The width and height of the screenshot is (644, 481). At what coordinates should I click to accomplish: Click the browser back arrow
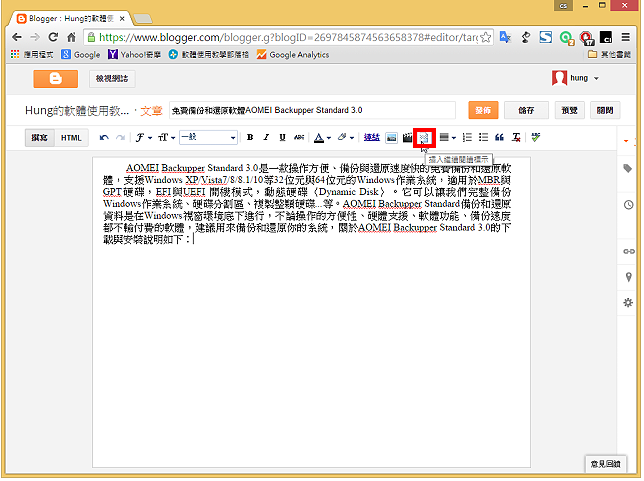pos(17,37)
